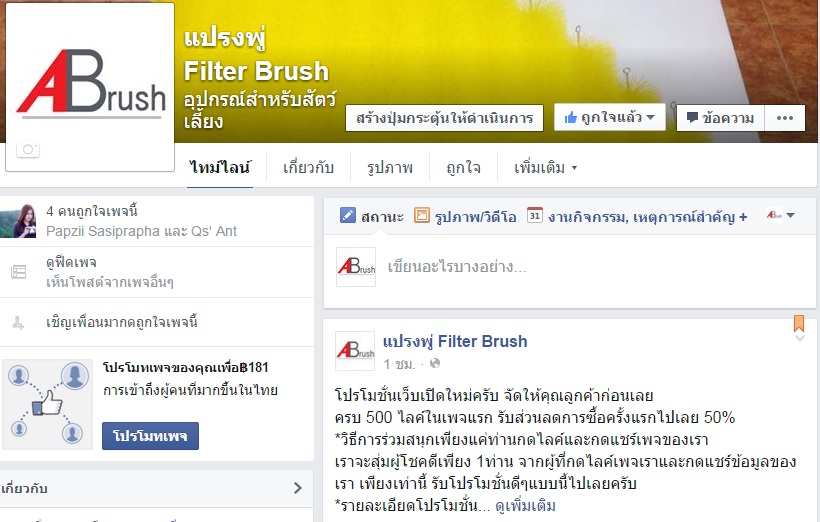Switch to the รูปภาพ tab

[390, 168]
